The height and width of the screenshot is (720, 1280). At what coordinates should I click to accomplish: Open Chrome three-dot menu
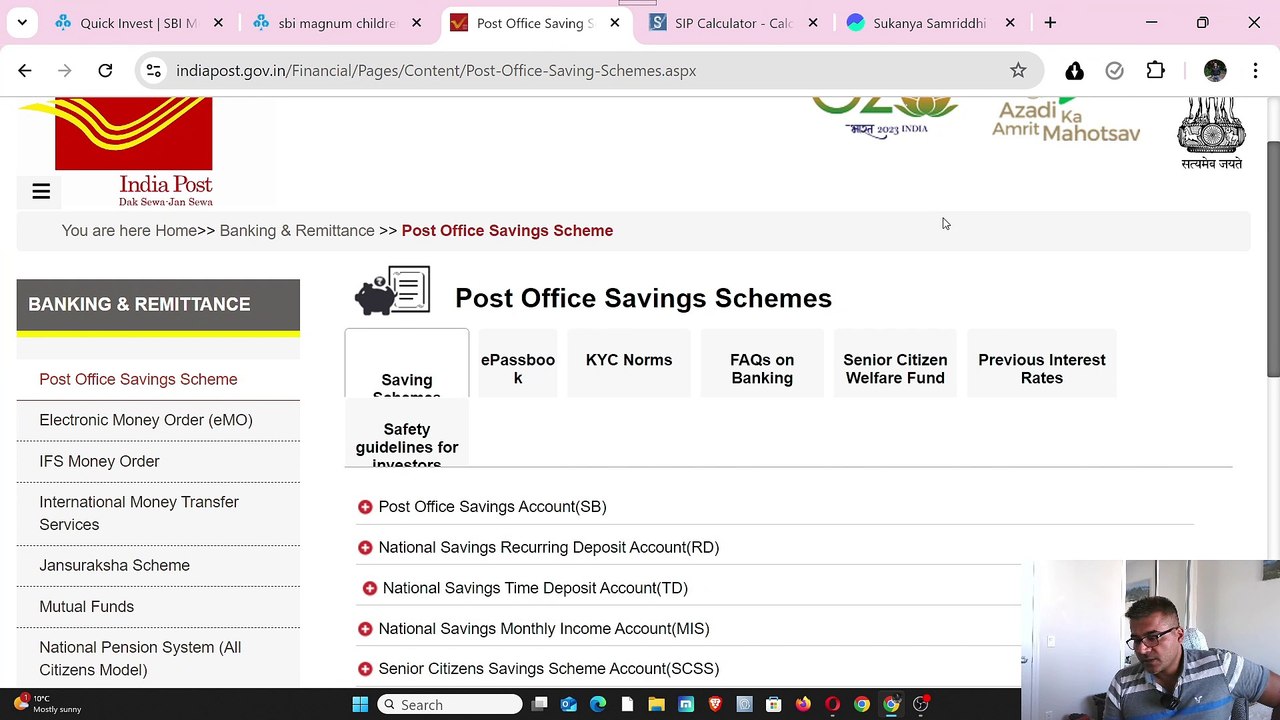1255,70
